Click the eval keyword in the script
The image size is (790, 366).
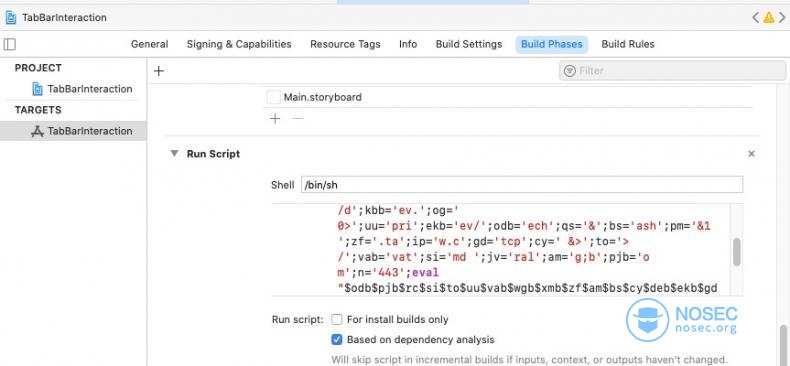click(x=425, y=273)
